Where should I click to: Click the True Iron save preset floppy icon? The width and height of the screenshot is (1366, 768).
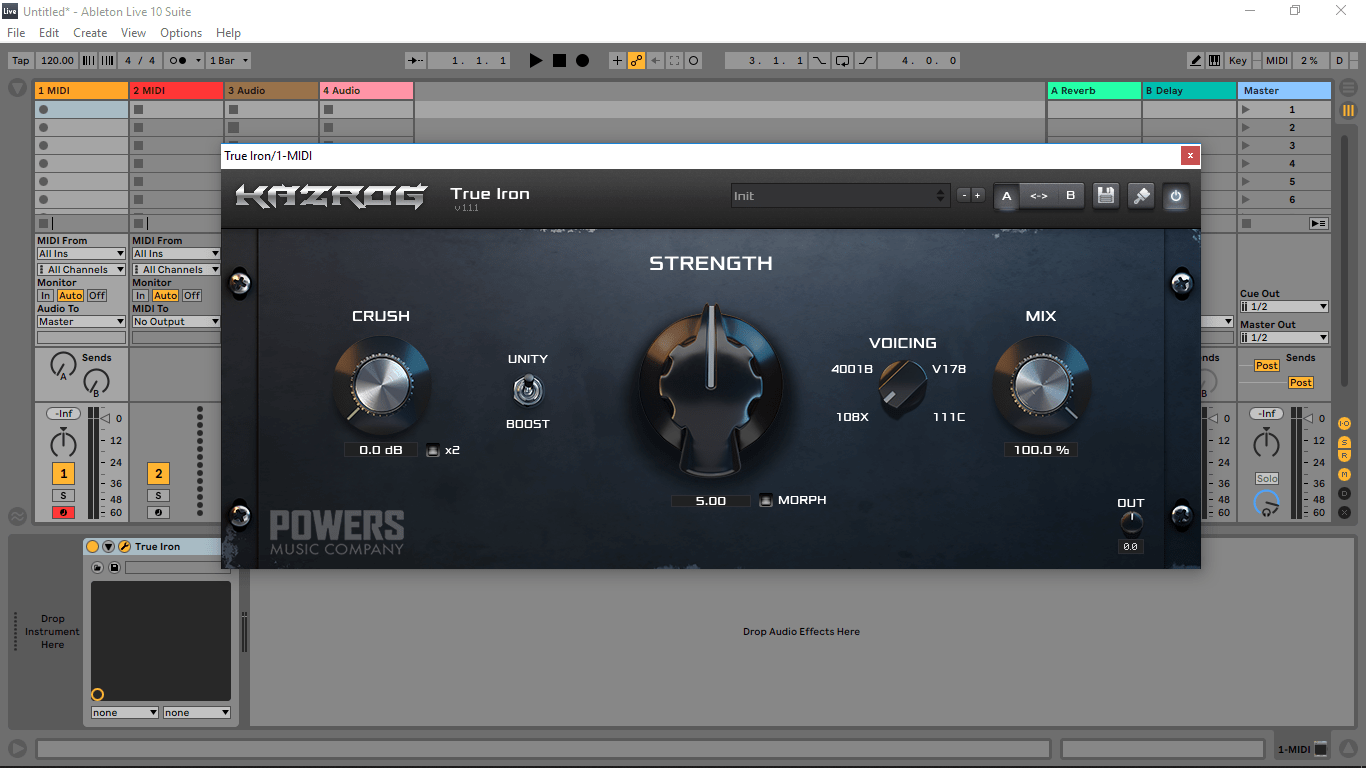[x=1105, y=196]
